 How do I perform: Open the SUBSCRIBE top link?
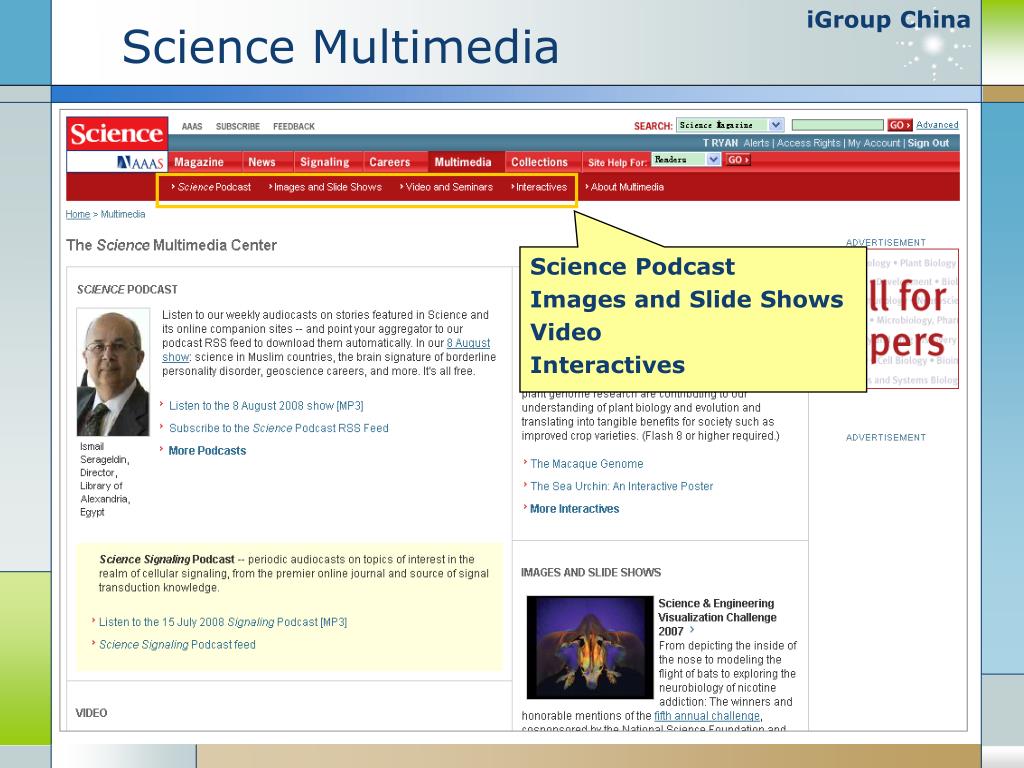coord(238,126)
